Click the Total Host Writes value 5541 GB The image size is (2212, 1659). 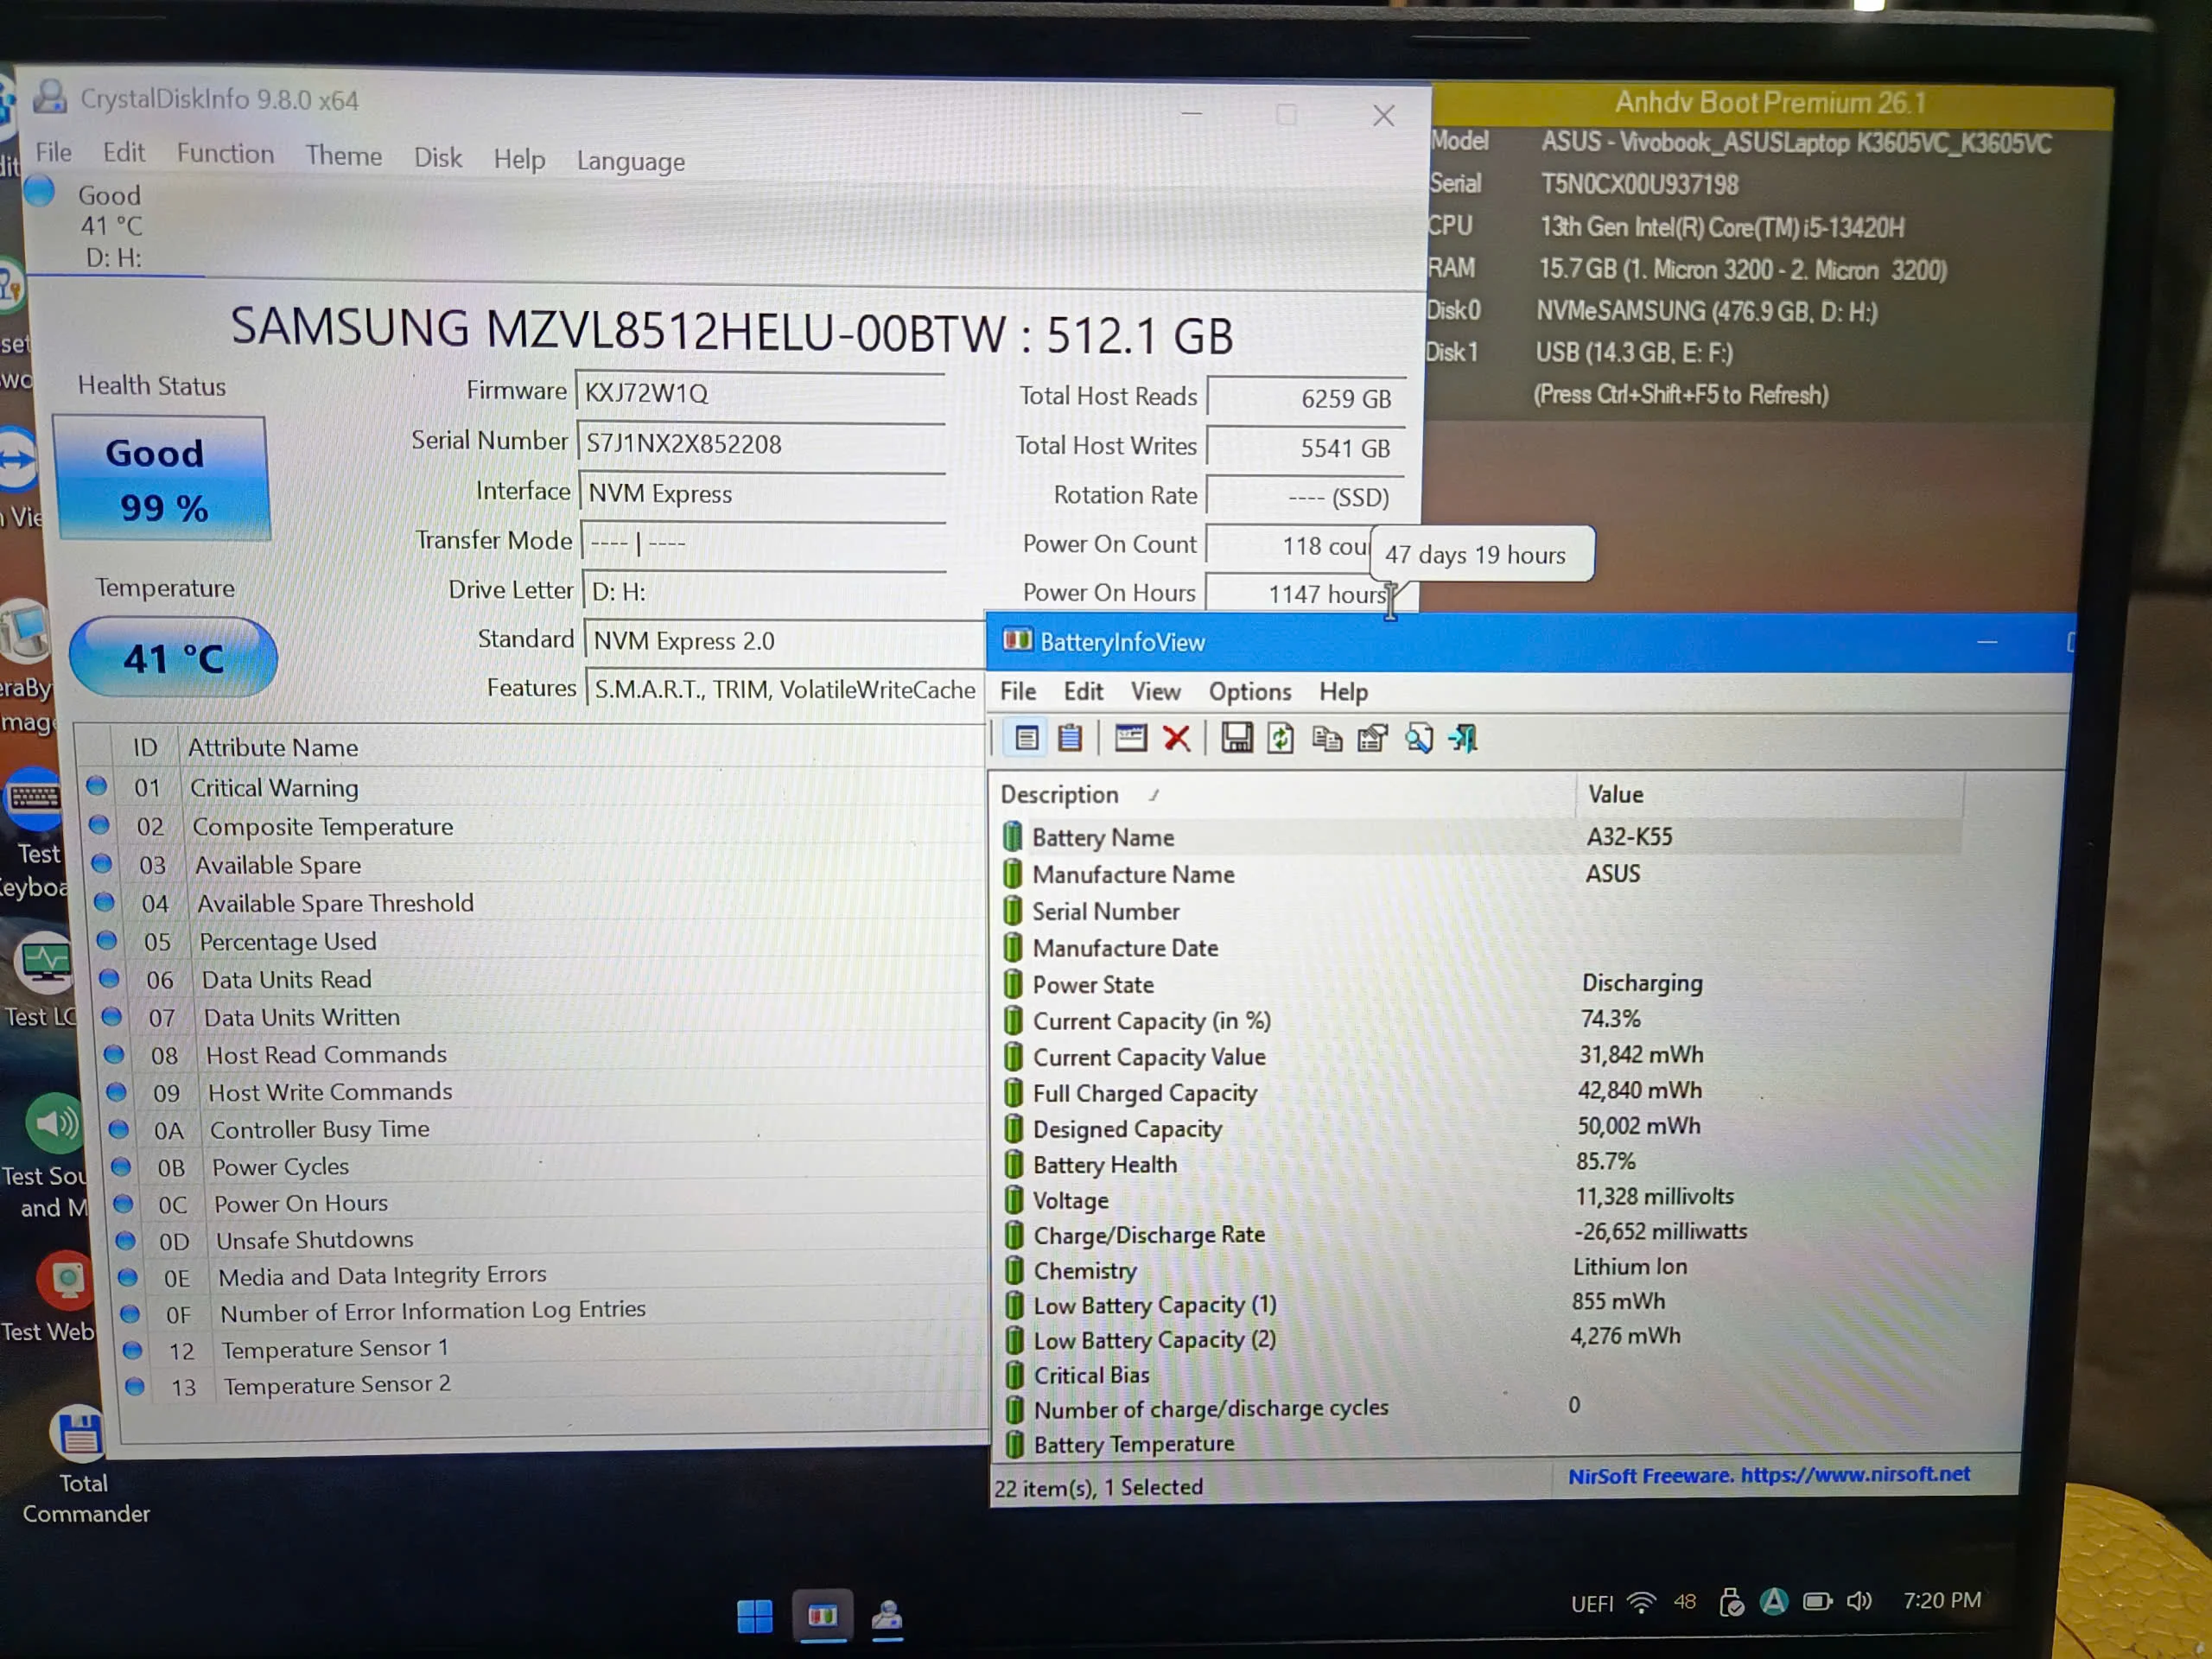(1305, 448)
